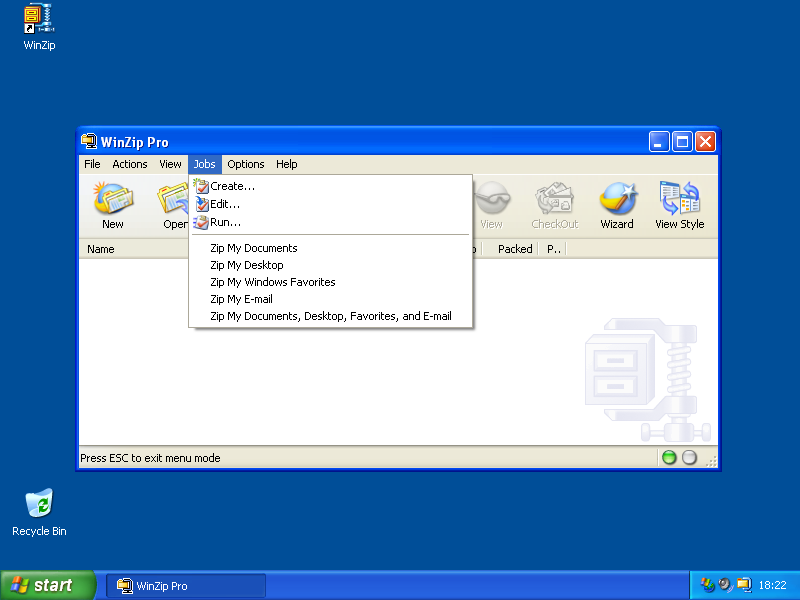
Task: Choose Edit... from the Jobs menu
Action: click(225, 204)
